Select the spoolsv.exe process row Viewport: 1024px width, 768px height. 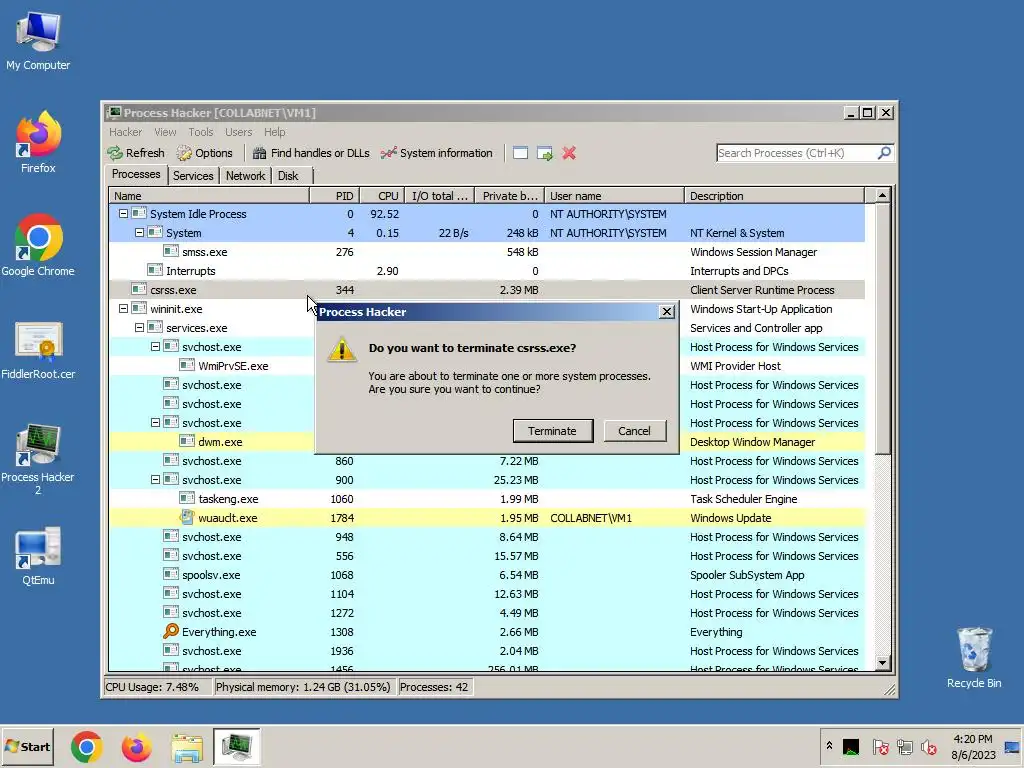(x=487, y=575)
